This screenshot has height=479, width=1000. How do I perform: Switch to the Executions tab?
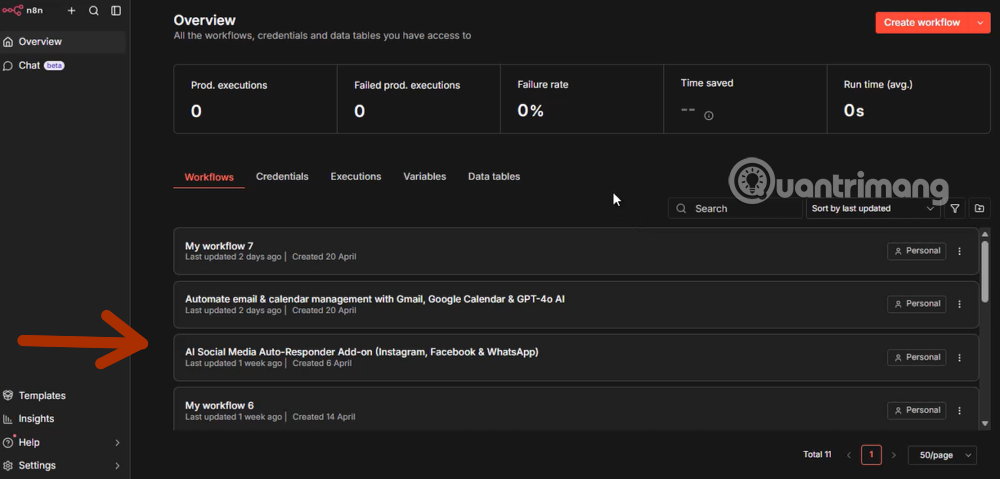(356, 177)
